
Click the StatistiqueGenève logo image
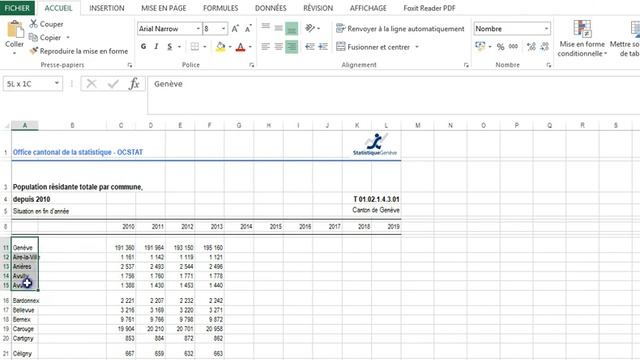(375, 144)
